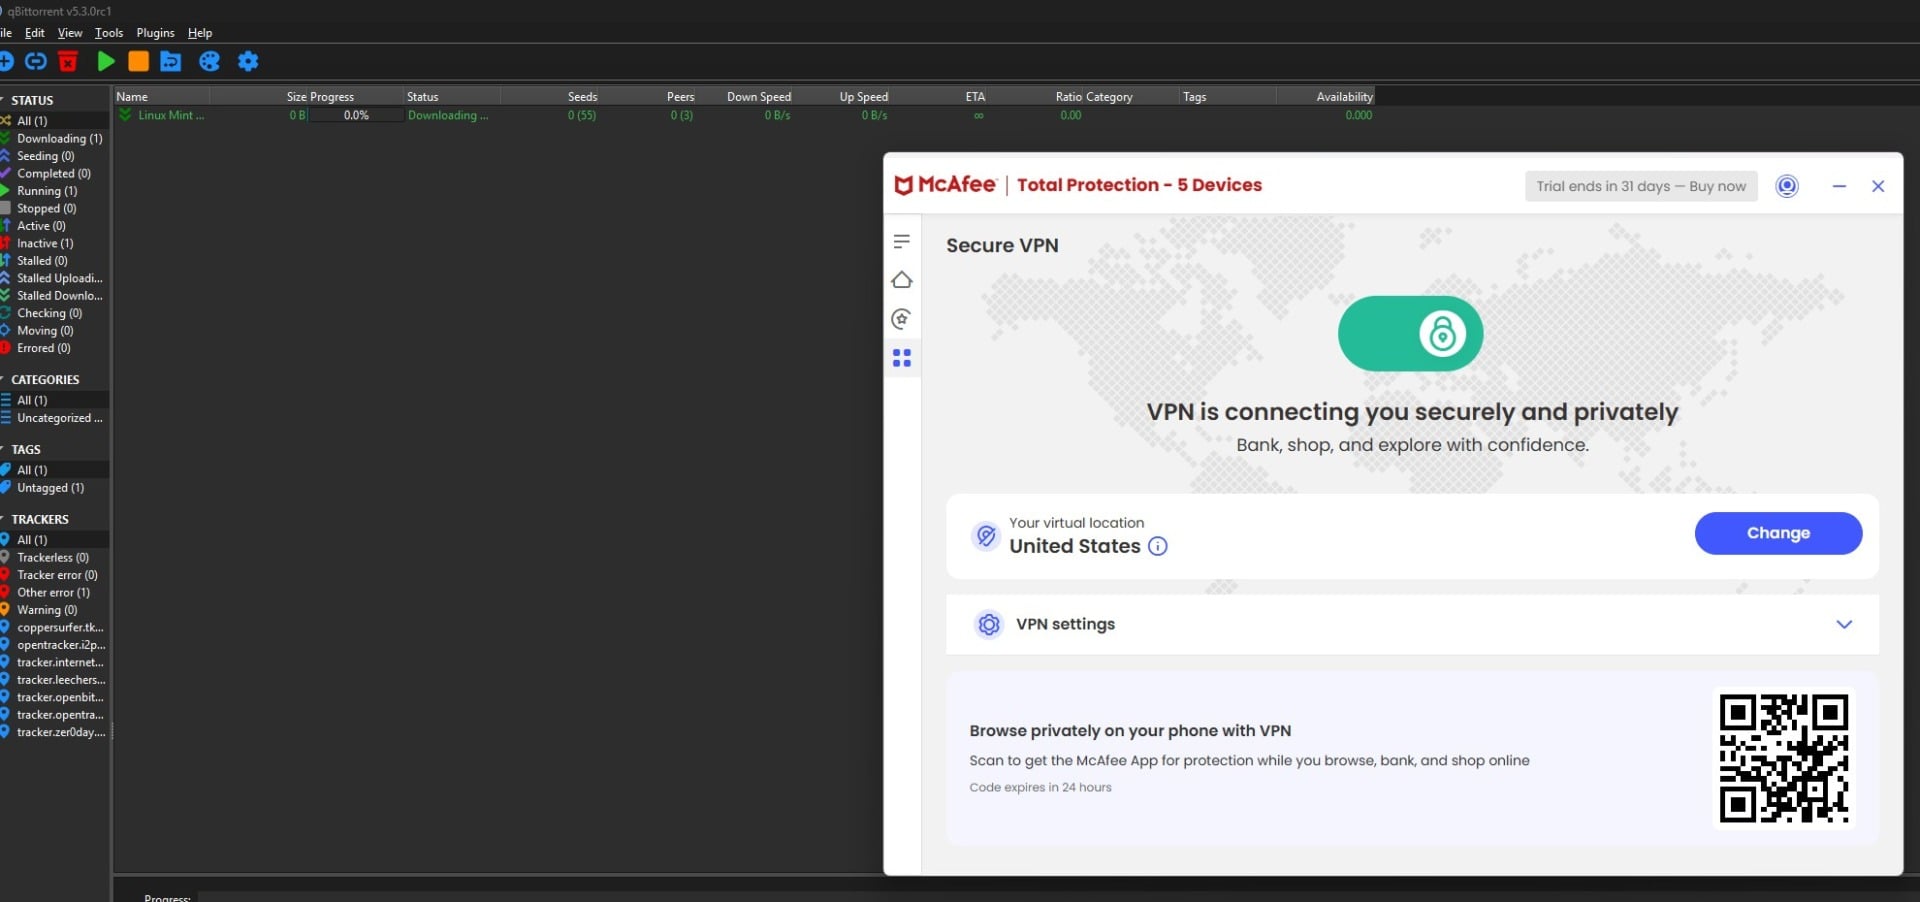Select the Linux Mint torrent row
Screen dimensions: 1920x902
pos(744,115)
